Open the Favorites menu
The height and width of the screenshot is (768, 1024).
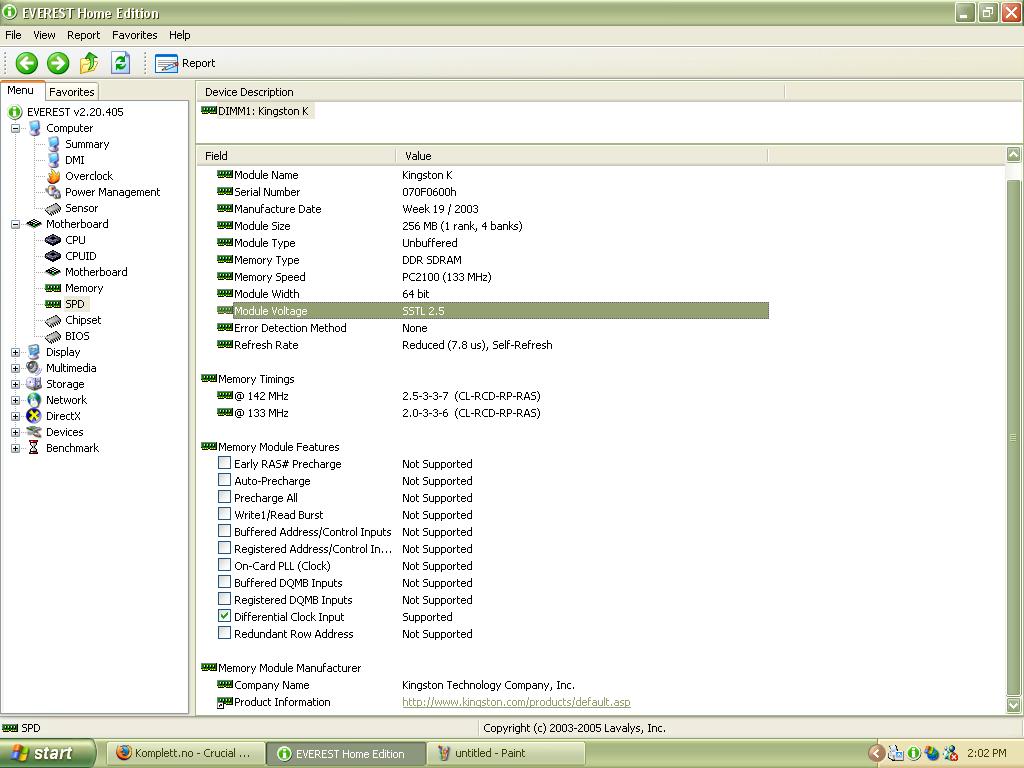[x=135, y=35]
